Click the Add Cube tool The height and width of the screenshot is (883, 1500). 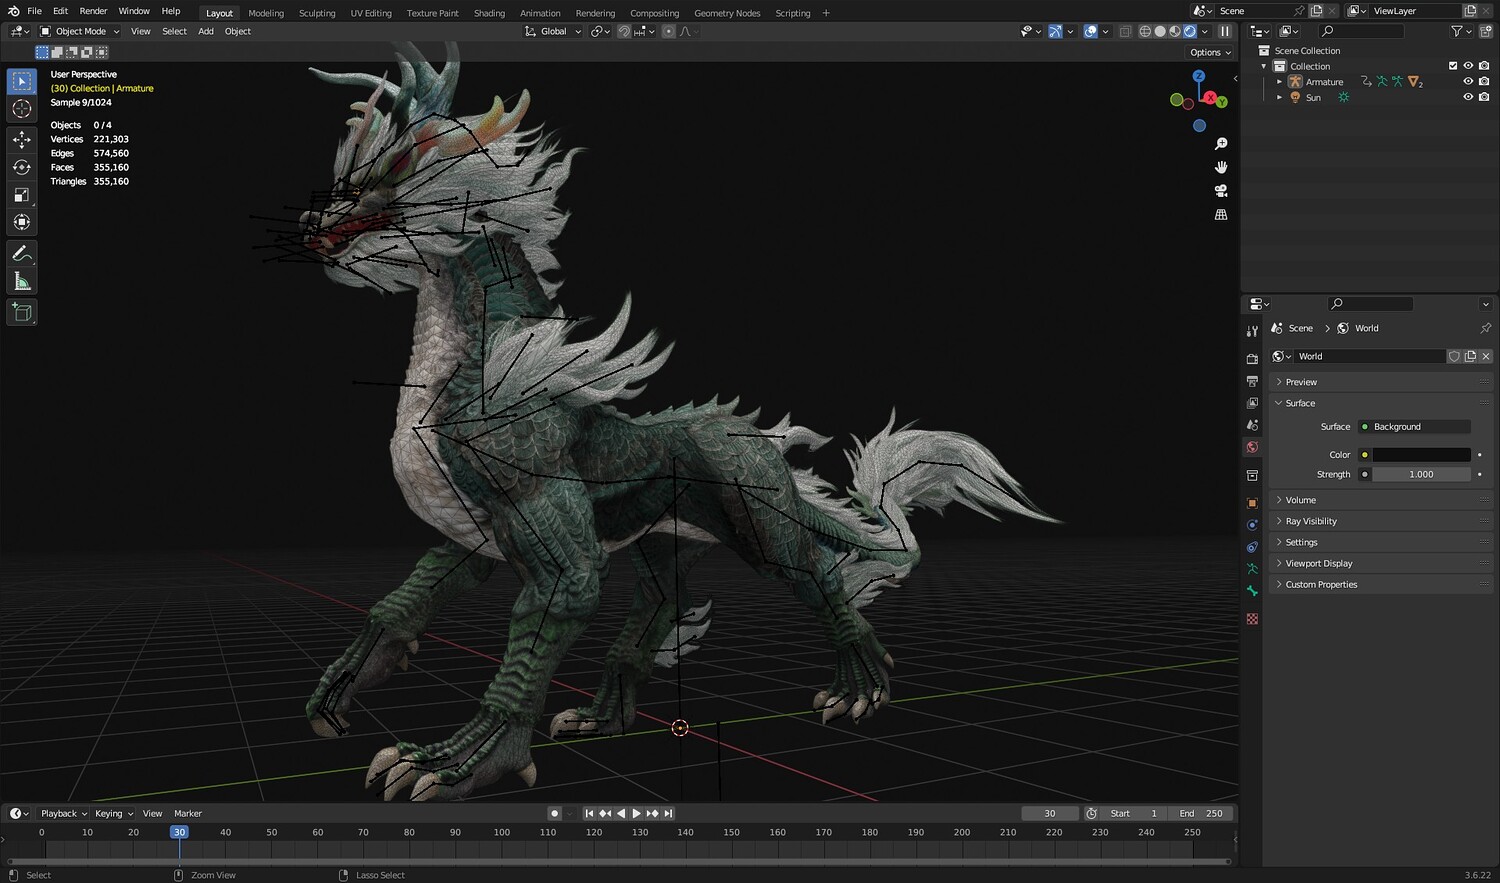click(22, 313)
